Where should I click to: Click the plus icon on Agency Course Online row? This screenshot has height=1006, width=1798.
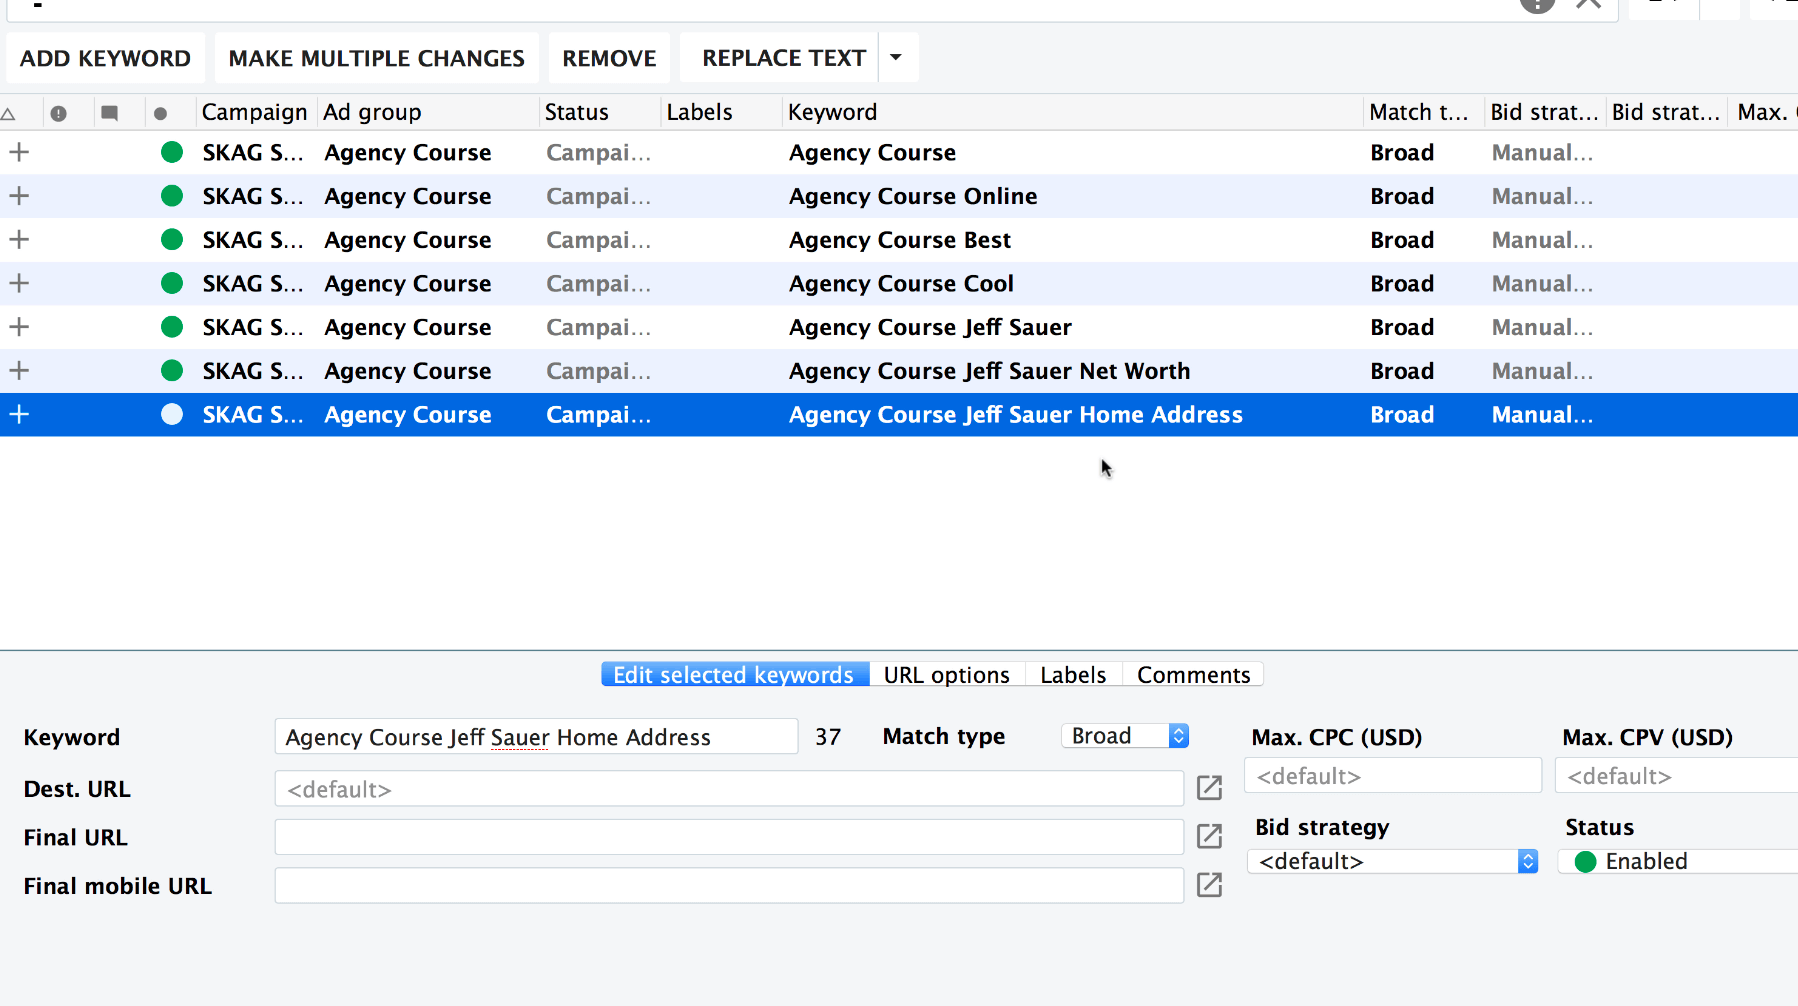click(x=19, y=196)
